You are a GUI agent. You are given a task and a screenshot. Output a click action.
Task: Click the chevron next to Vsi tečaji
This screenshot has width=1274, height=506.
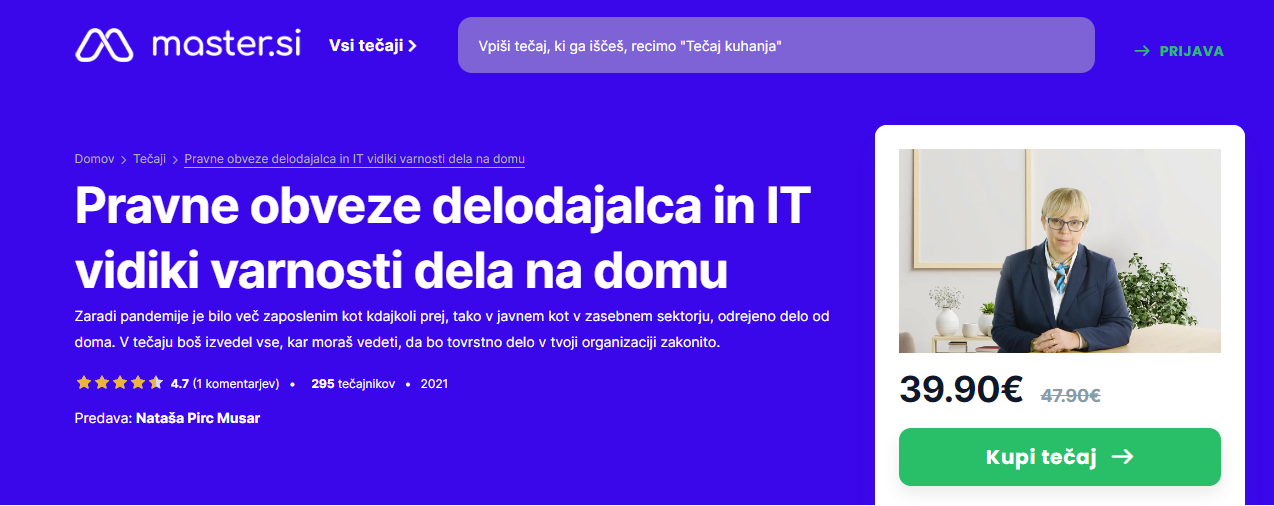point(412,46)
